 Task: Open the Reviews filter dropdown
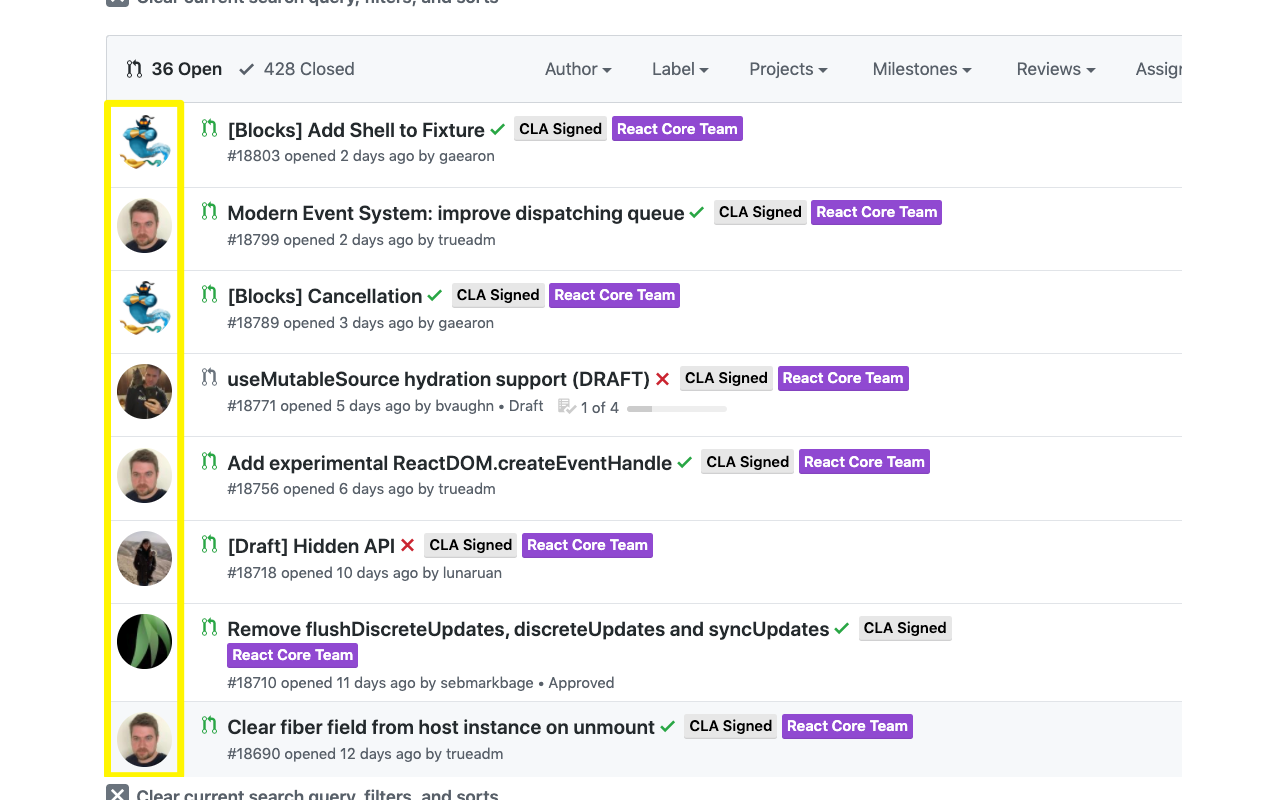point(1055,69)
